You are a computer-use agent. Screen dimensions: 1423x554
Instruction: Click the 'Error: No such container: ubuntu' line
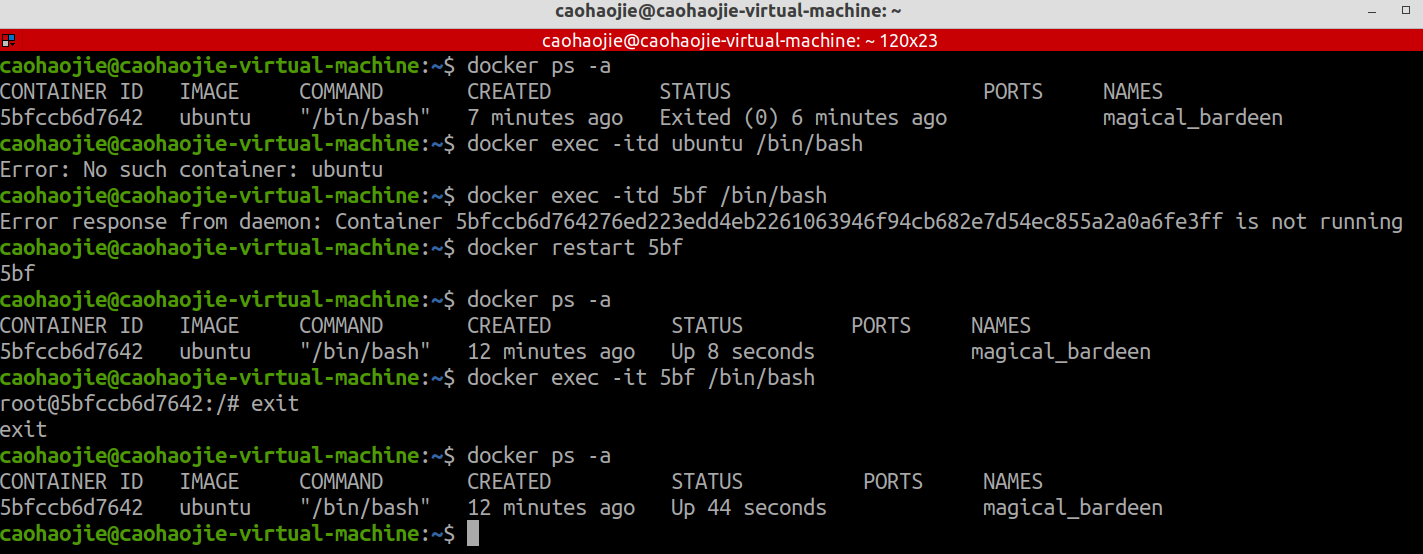[x=192, y=170]
